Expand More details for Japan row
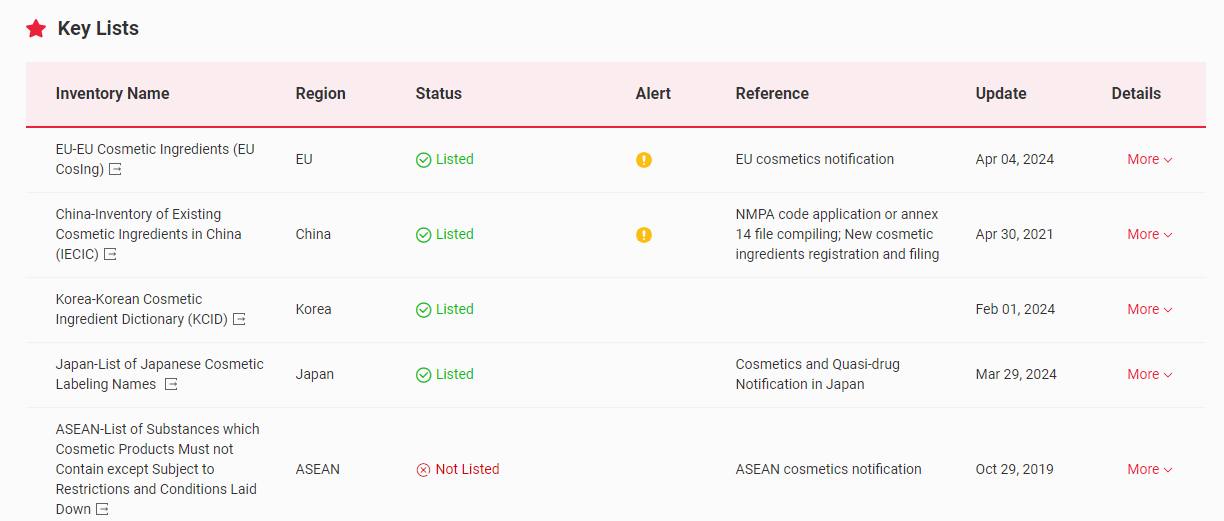This screenshot has width=1224, height=521. tap(1149, 375)
